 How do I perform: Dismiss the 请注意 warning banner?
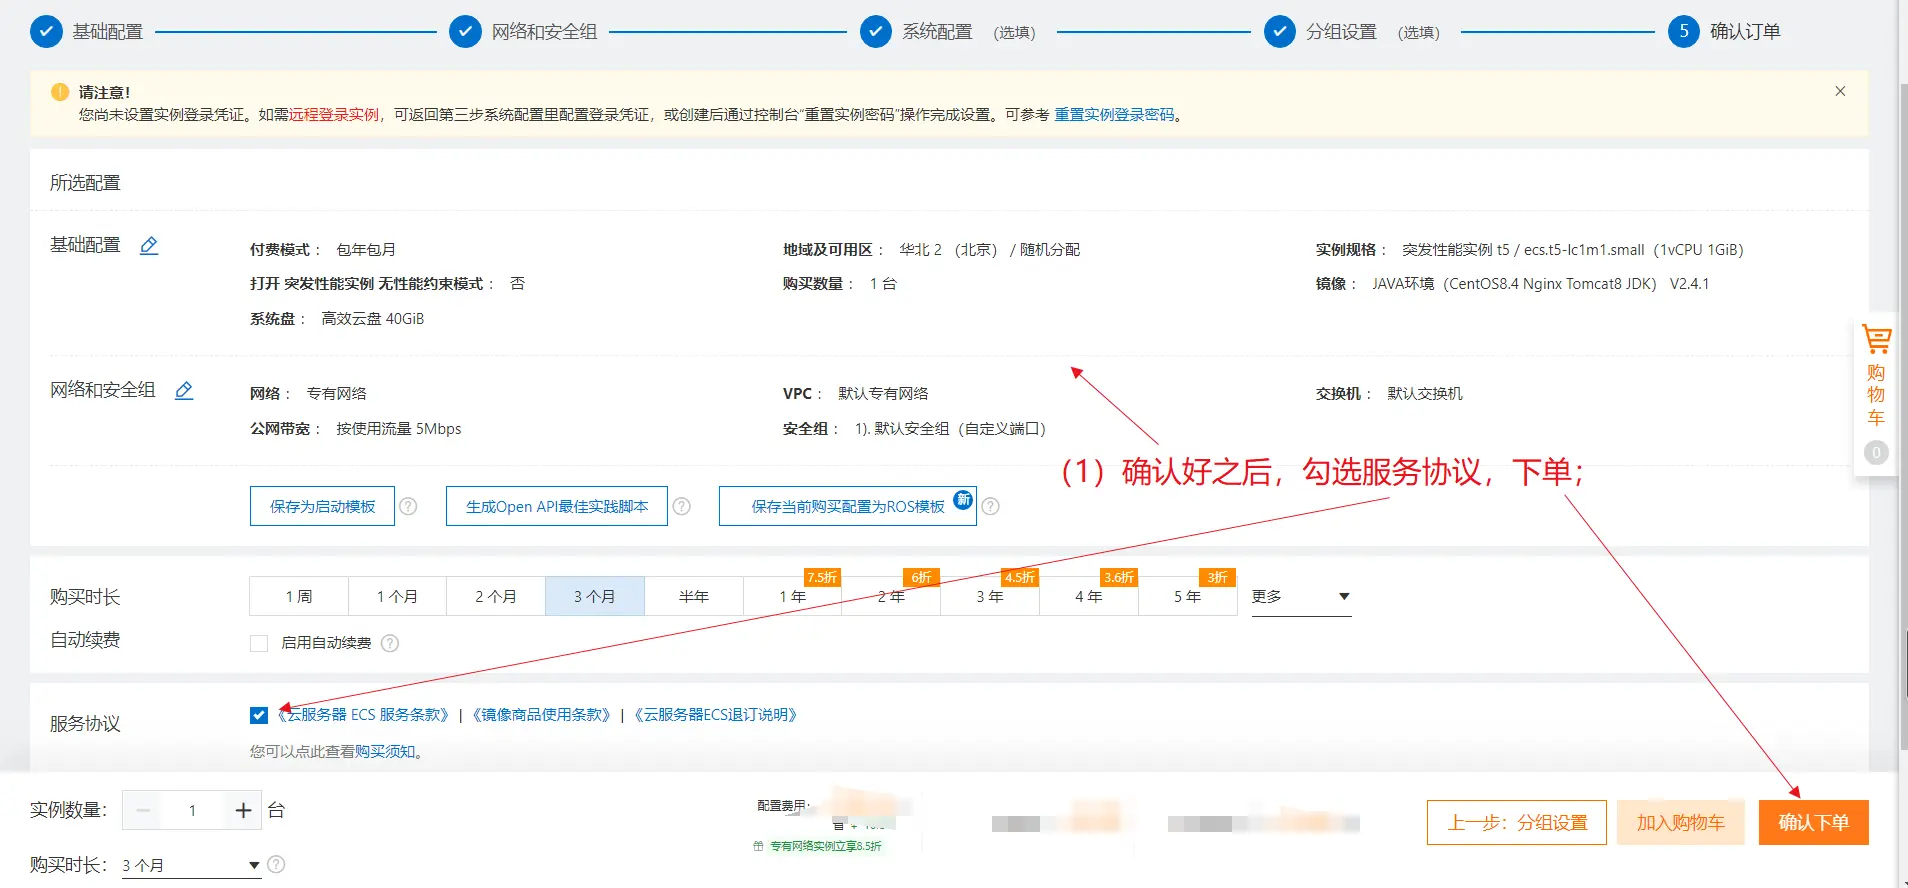tap(1840, 91)
